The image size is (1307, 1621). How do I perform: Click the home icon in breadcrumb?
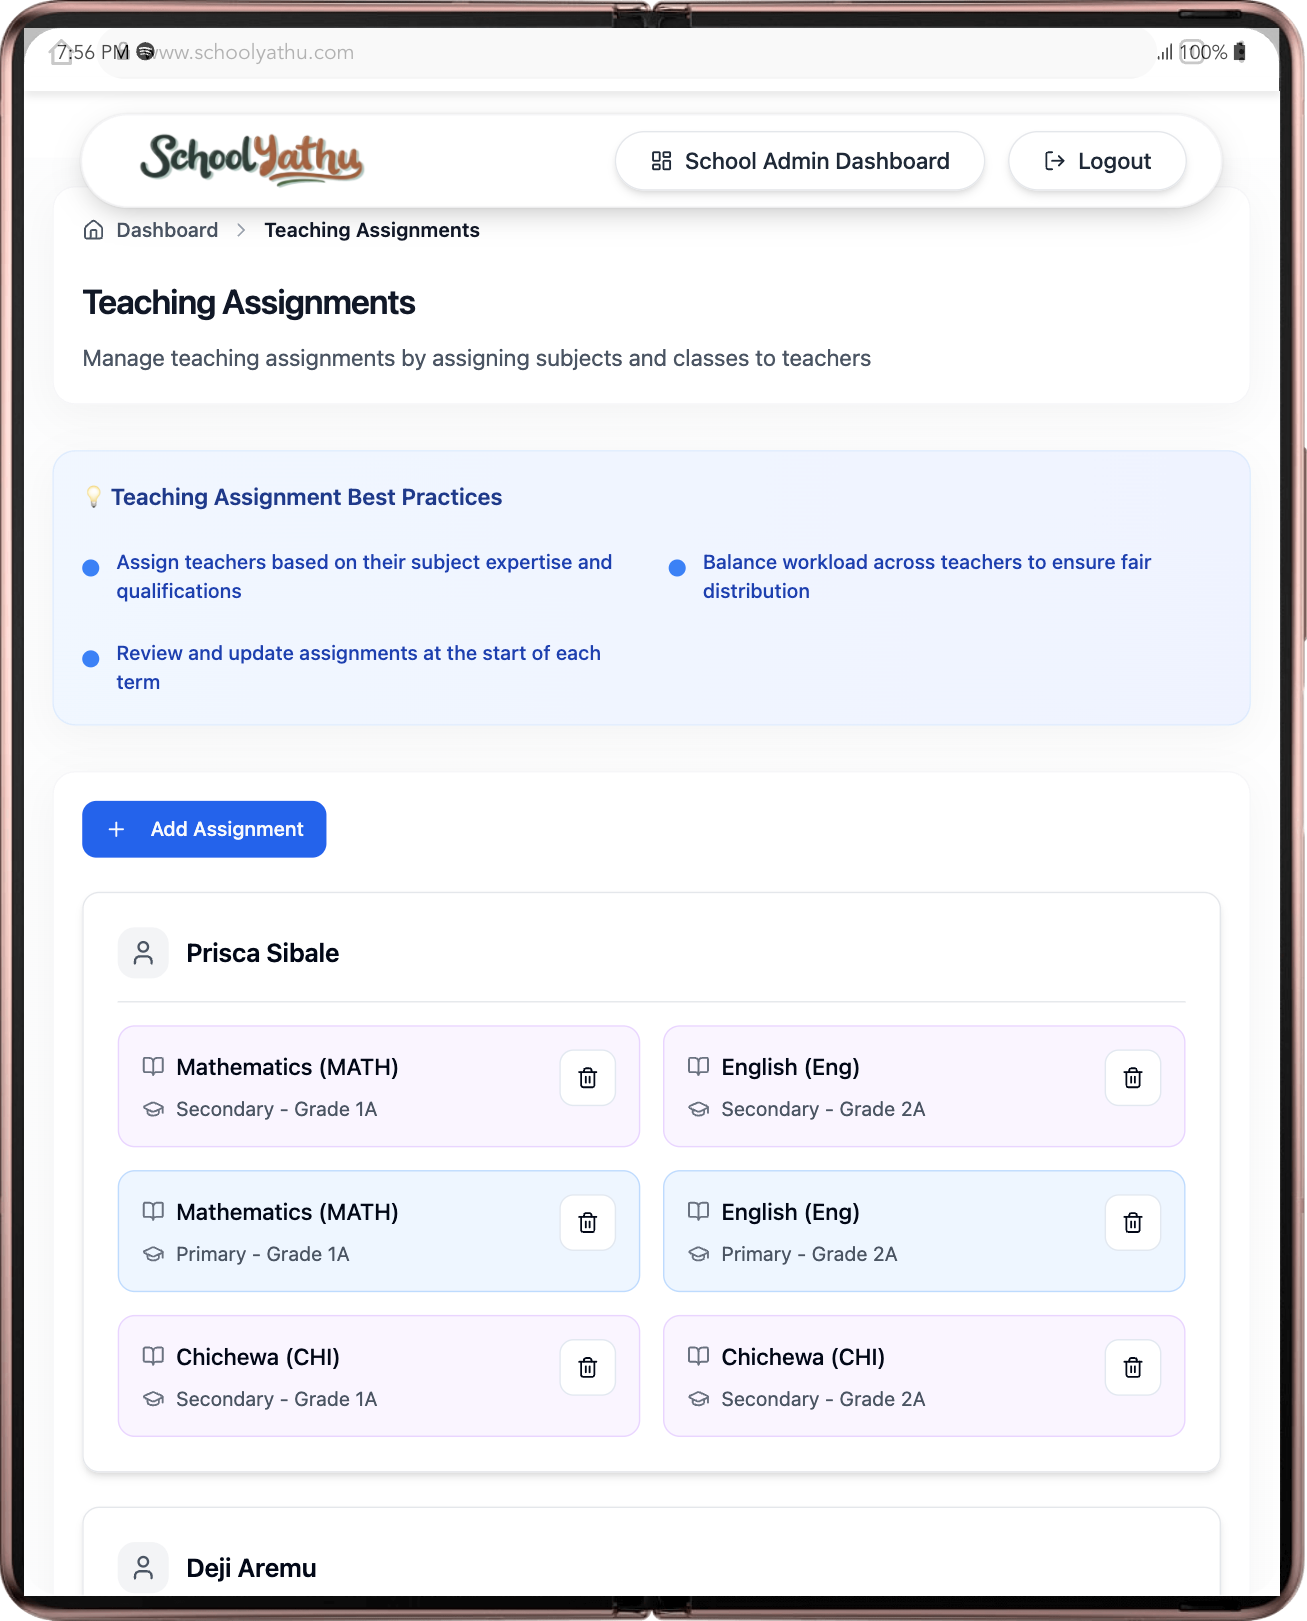[93, 230]
